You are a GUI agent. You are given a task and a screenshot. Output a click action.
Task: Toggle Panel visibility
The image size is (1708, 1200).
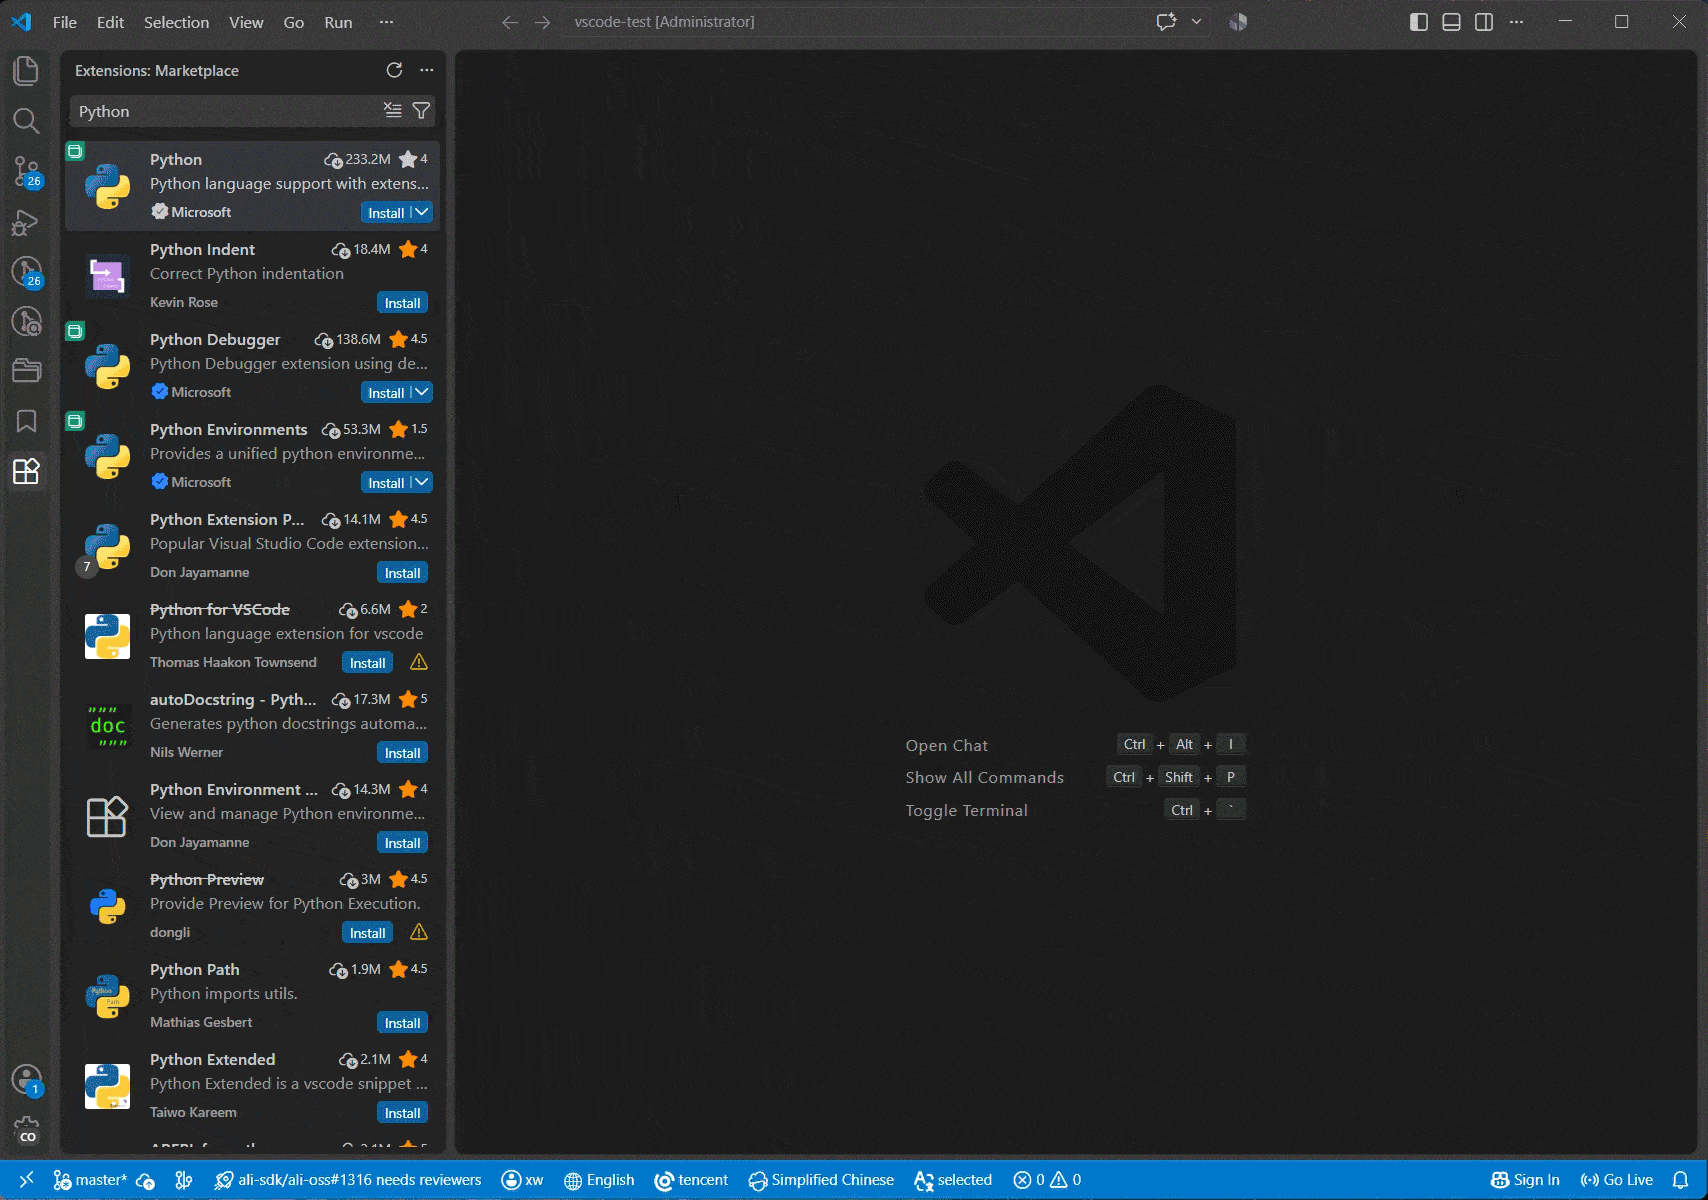tap(1451, 22)
